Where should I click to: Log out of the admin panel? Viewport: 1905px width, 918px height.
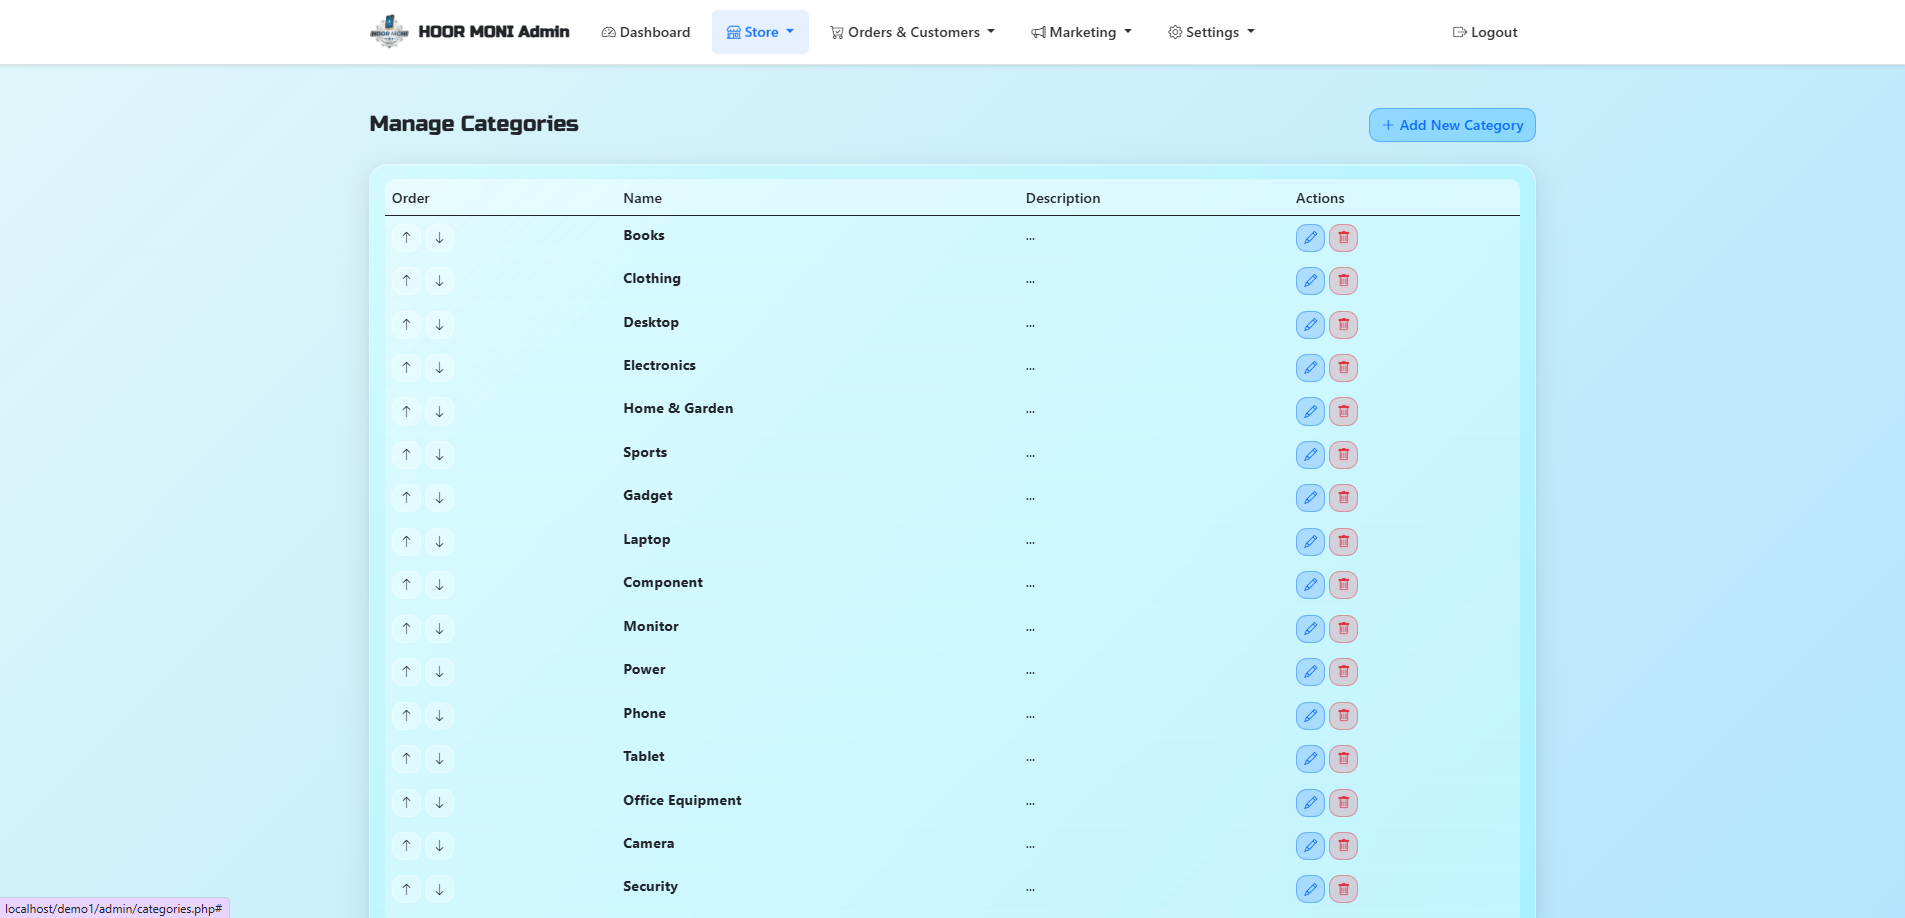(1485, 32)
